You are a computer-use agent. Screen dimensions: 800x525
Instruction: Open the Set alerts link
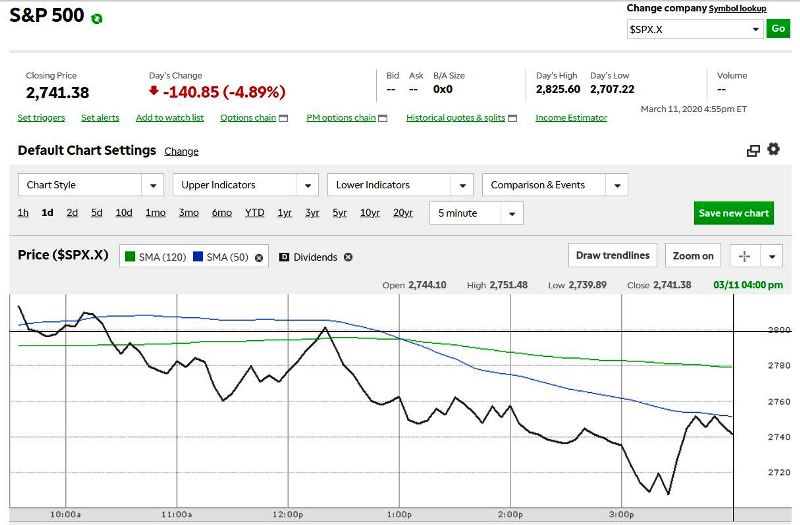(100, 118)
